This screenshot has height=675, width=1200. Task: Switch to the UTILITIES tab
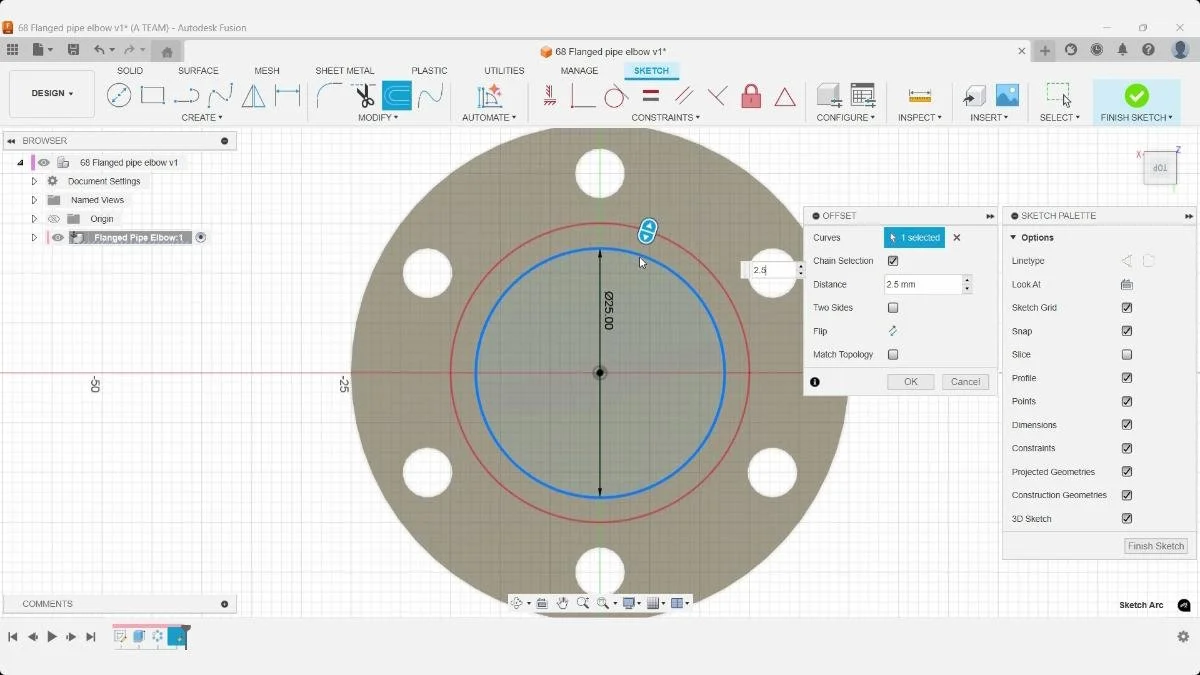pos(504,71)
